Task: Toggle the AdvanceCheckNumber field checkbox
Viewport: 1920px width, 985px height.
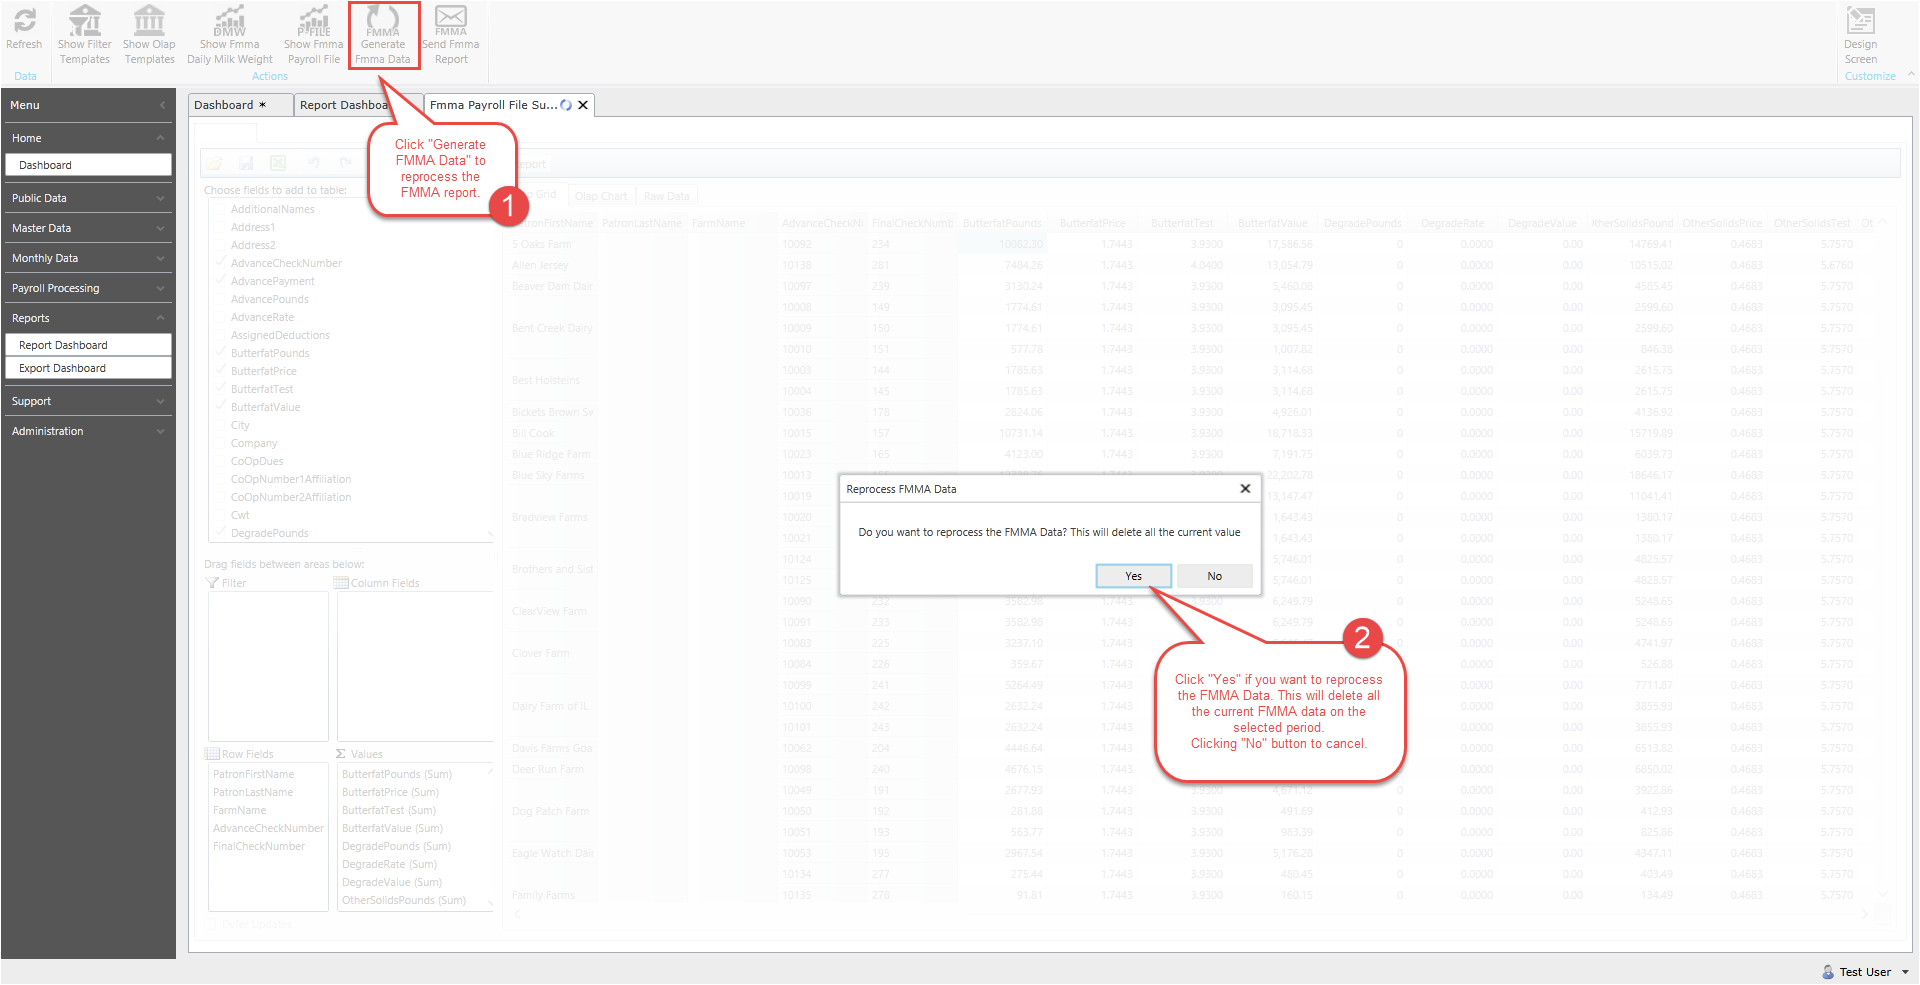Action: (221, 263)
